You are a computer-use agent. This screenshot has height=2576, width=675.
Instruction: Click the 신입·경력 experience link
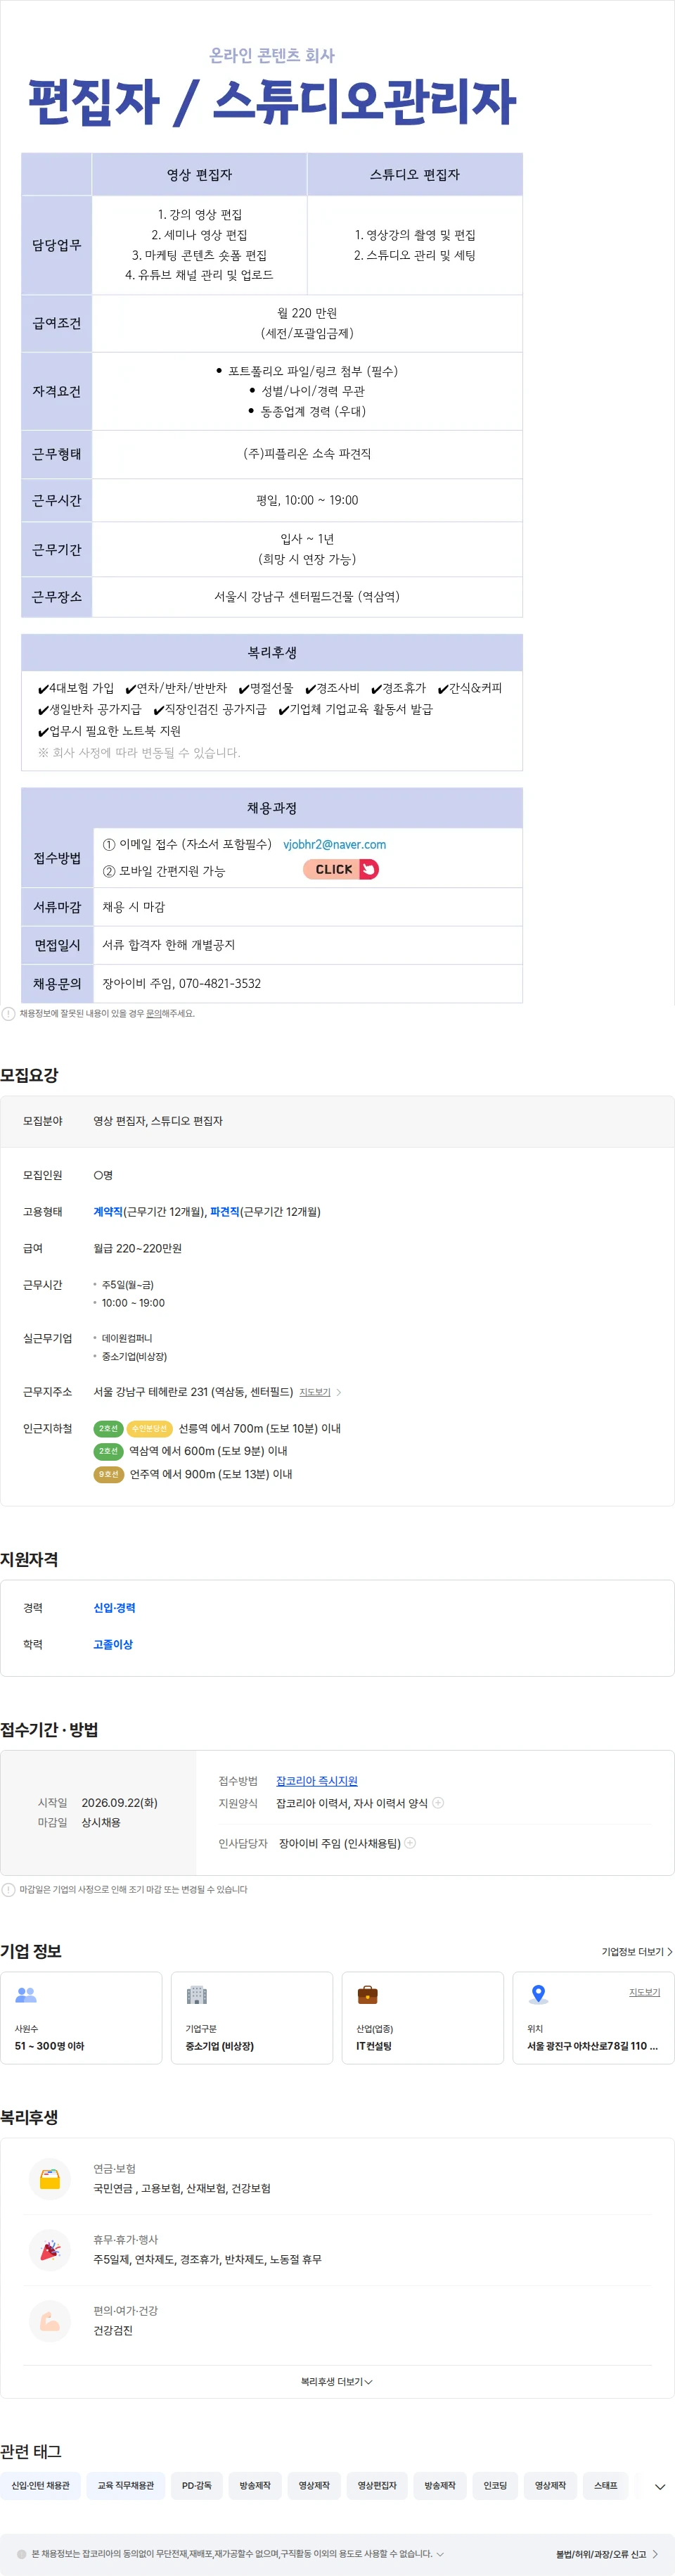click(x=114, y=1608)
